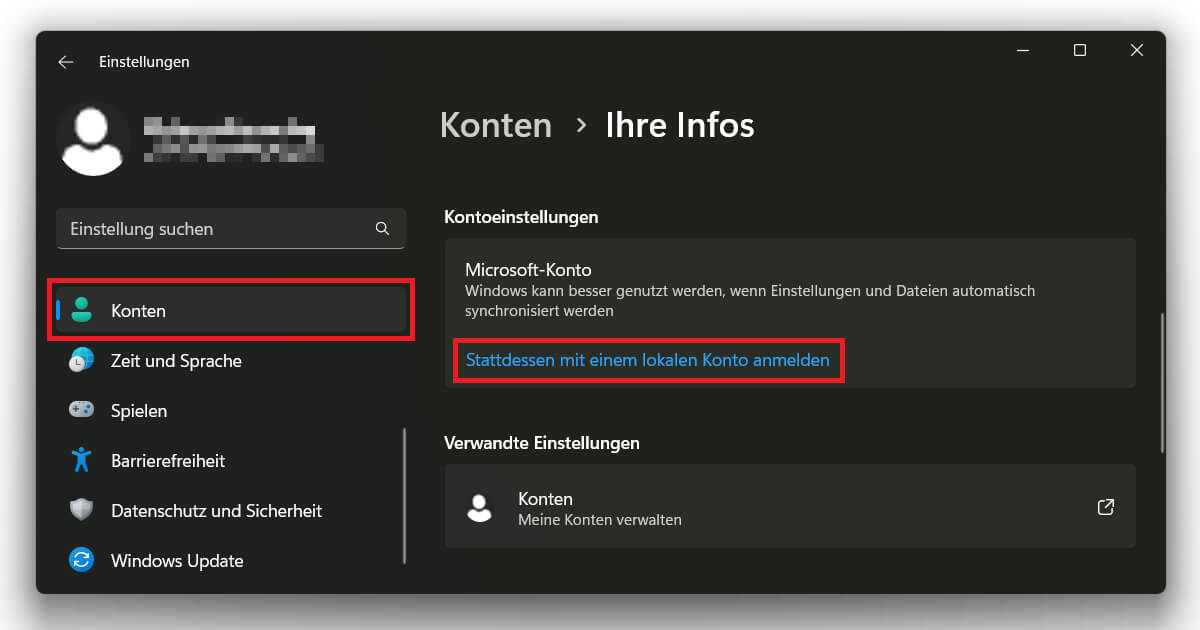Click the Spielen controller icon
Viewport: 1200px width, 630px height.
click(82, 410)
